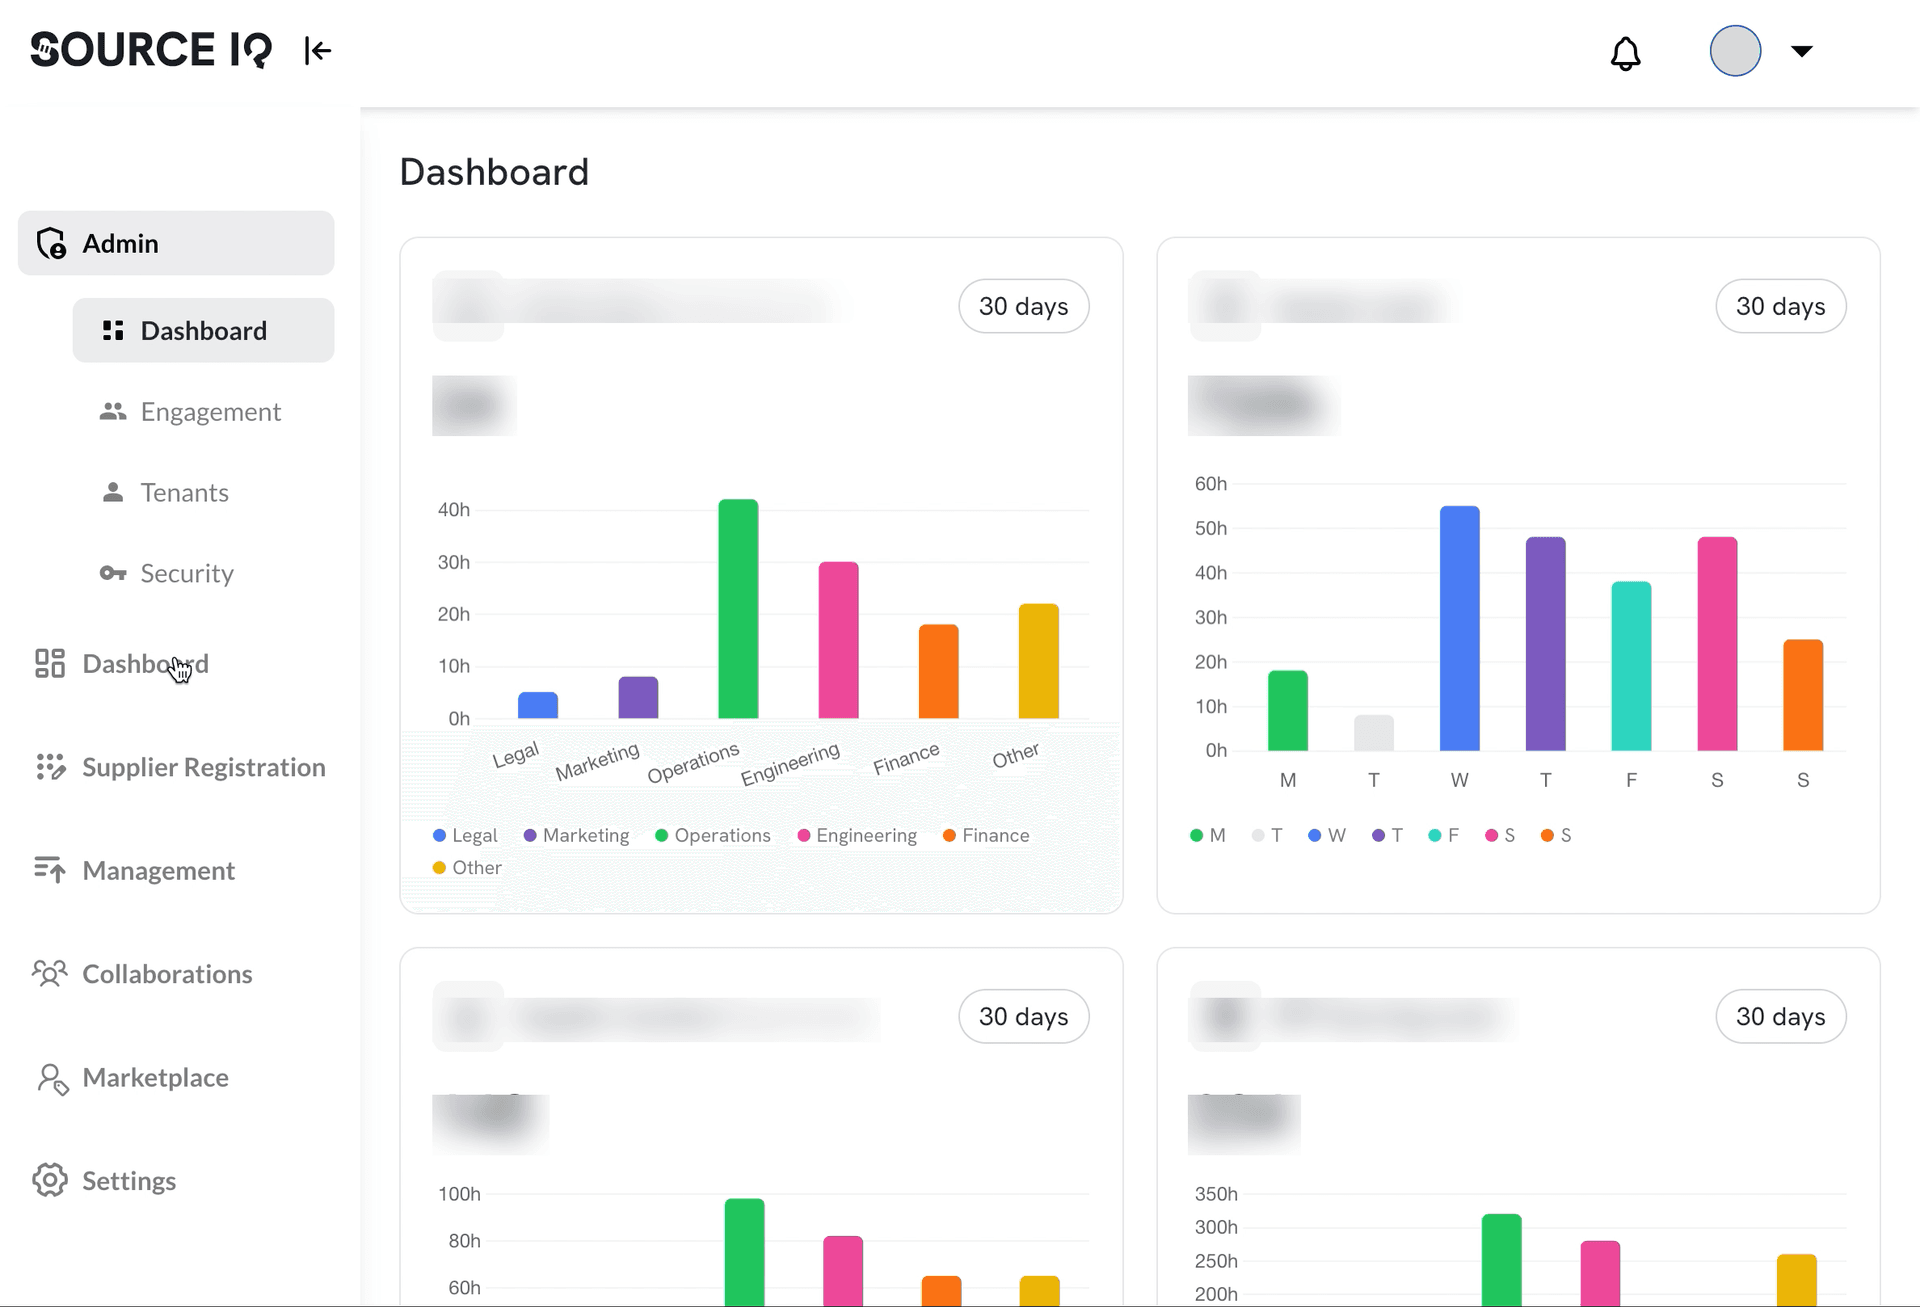The height and width of the screenshot is (1307, 1920).
Task: Click the orange Finance bar
Action: [x=938, y=672]
